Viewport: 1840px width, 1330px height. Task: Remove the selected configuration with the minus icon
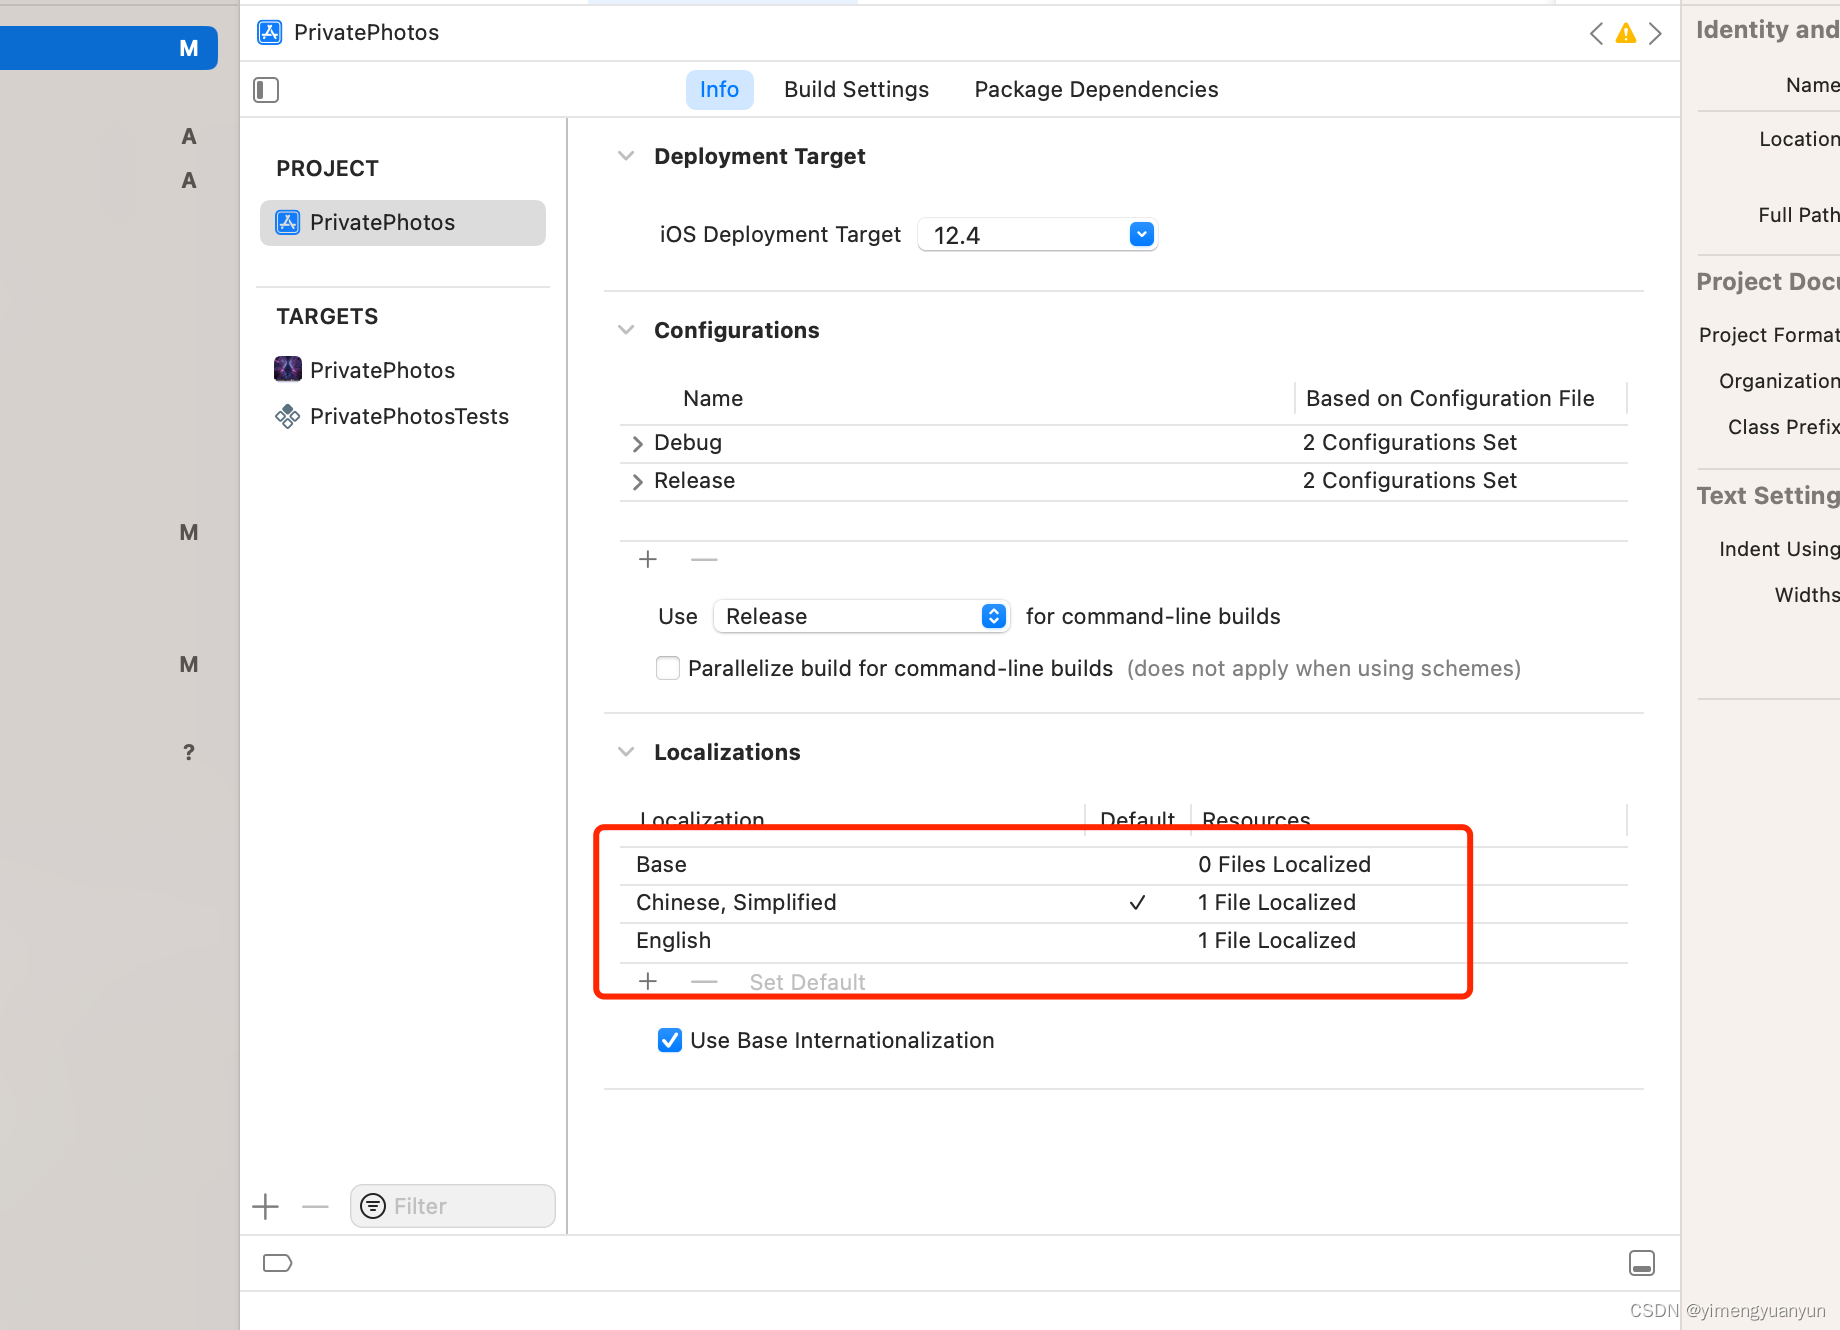click(x=704, y=559)
